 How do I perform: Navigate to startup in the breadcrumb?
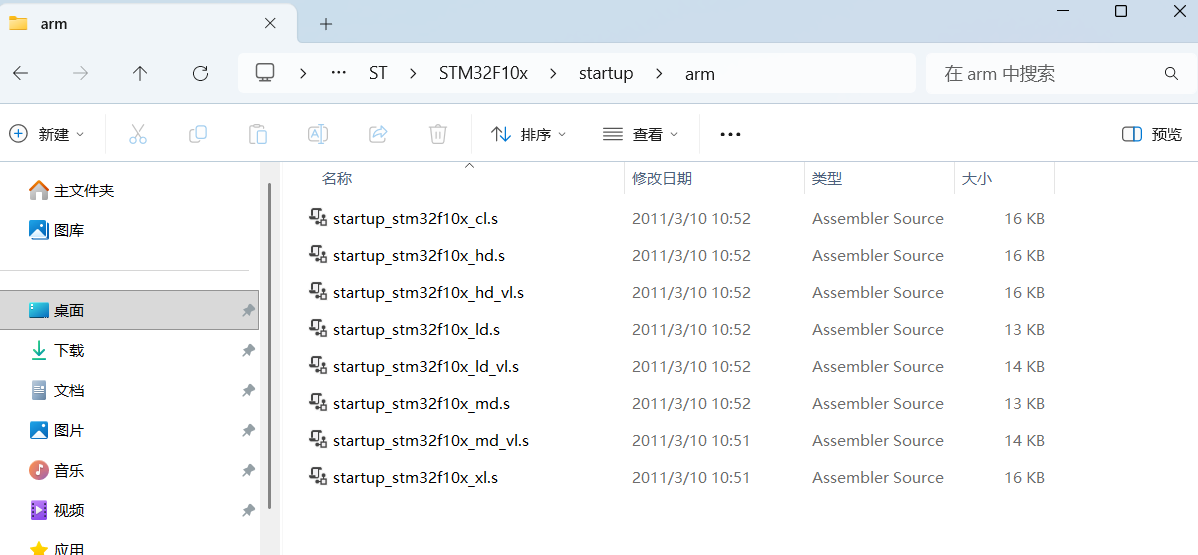tap(606, 73)
